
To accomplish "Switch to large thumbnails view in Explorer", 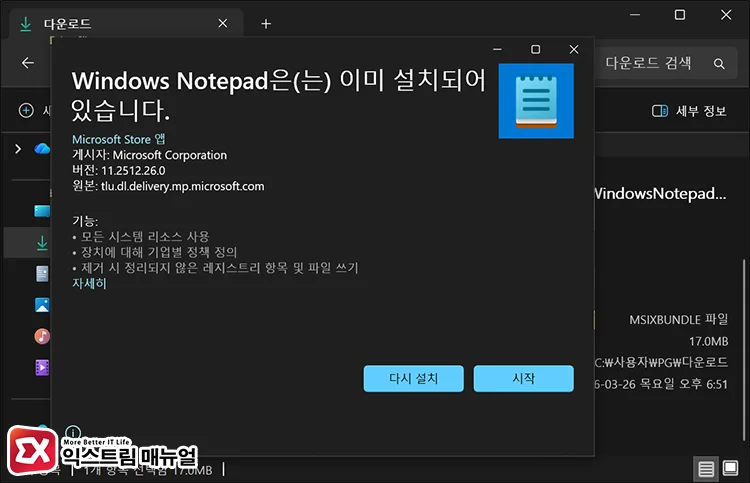I will [x=730, y=468].
